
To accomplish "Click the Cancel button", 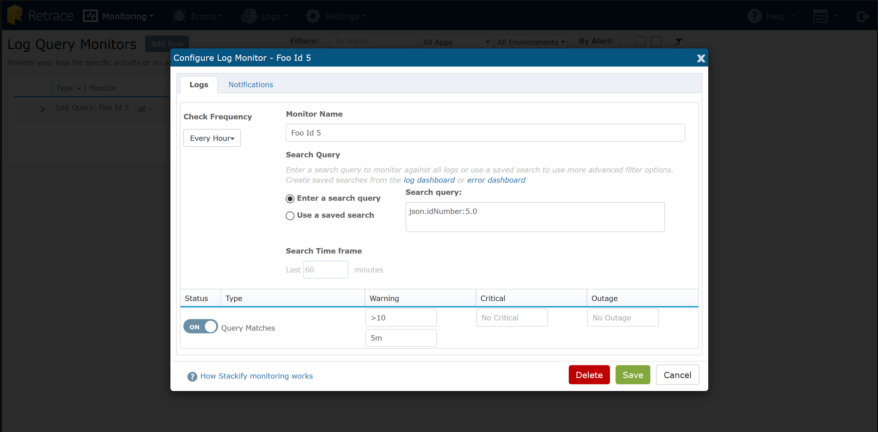I will [678, 375].
